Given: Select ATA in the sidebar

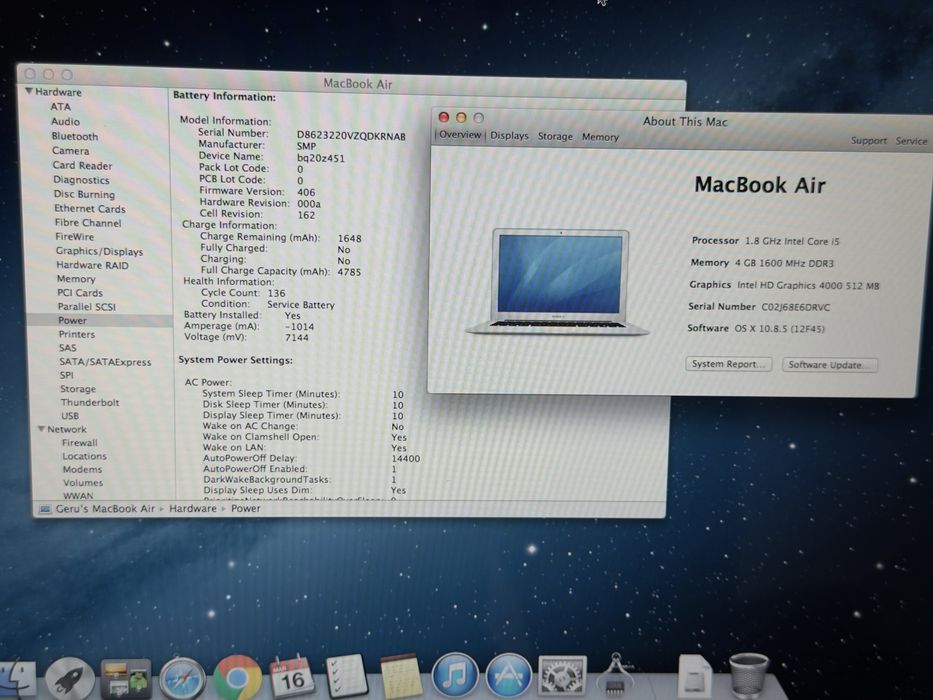Looking at the screenshot, I should point(61,107).
